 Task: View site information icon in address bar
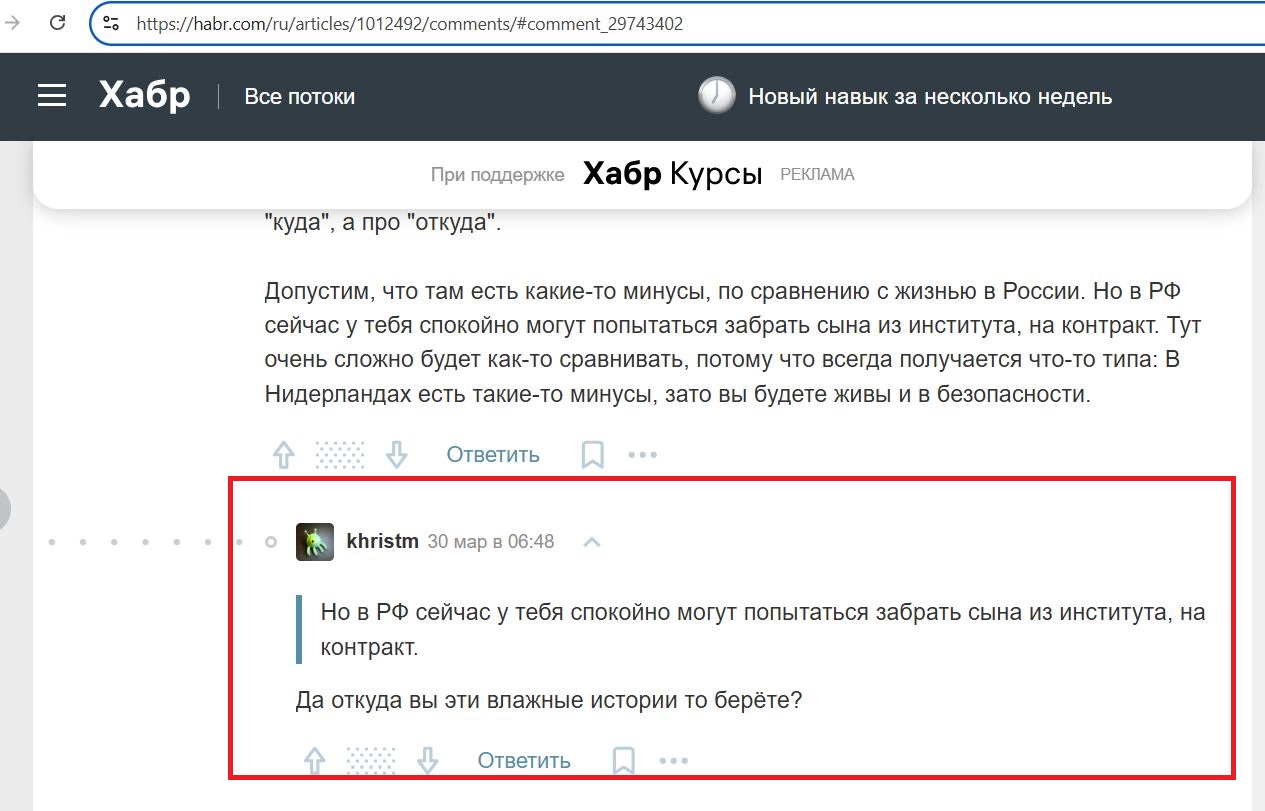click(111, 23)
